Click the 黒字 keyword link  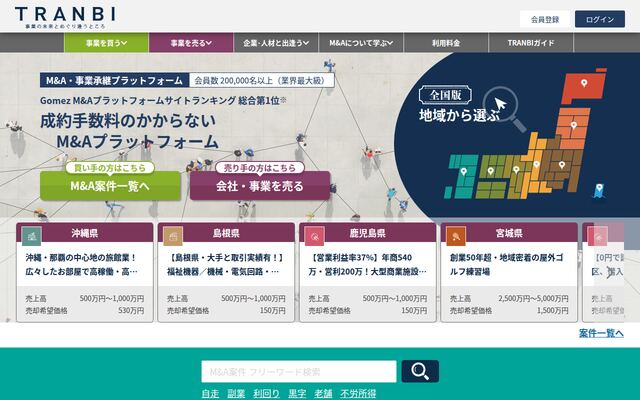click(297, 393)
